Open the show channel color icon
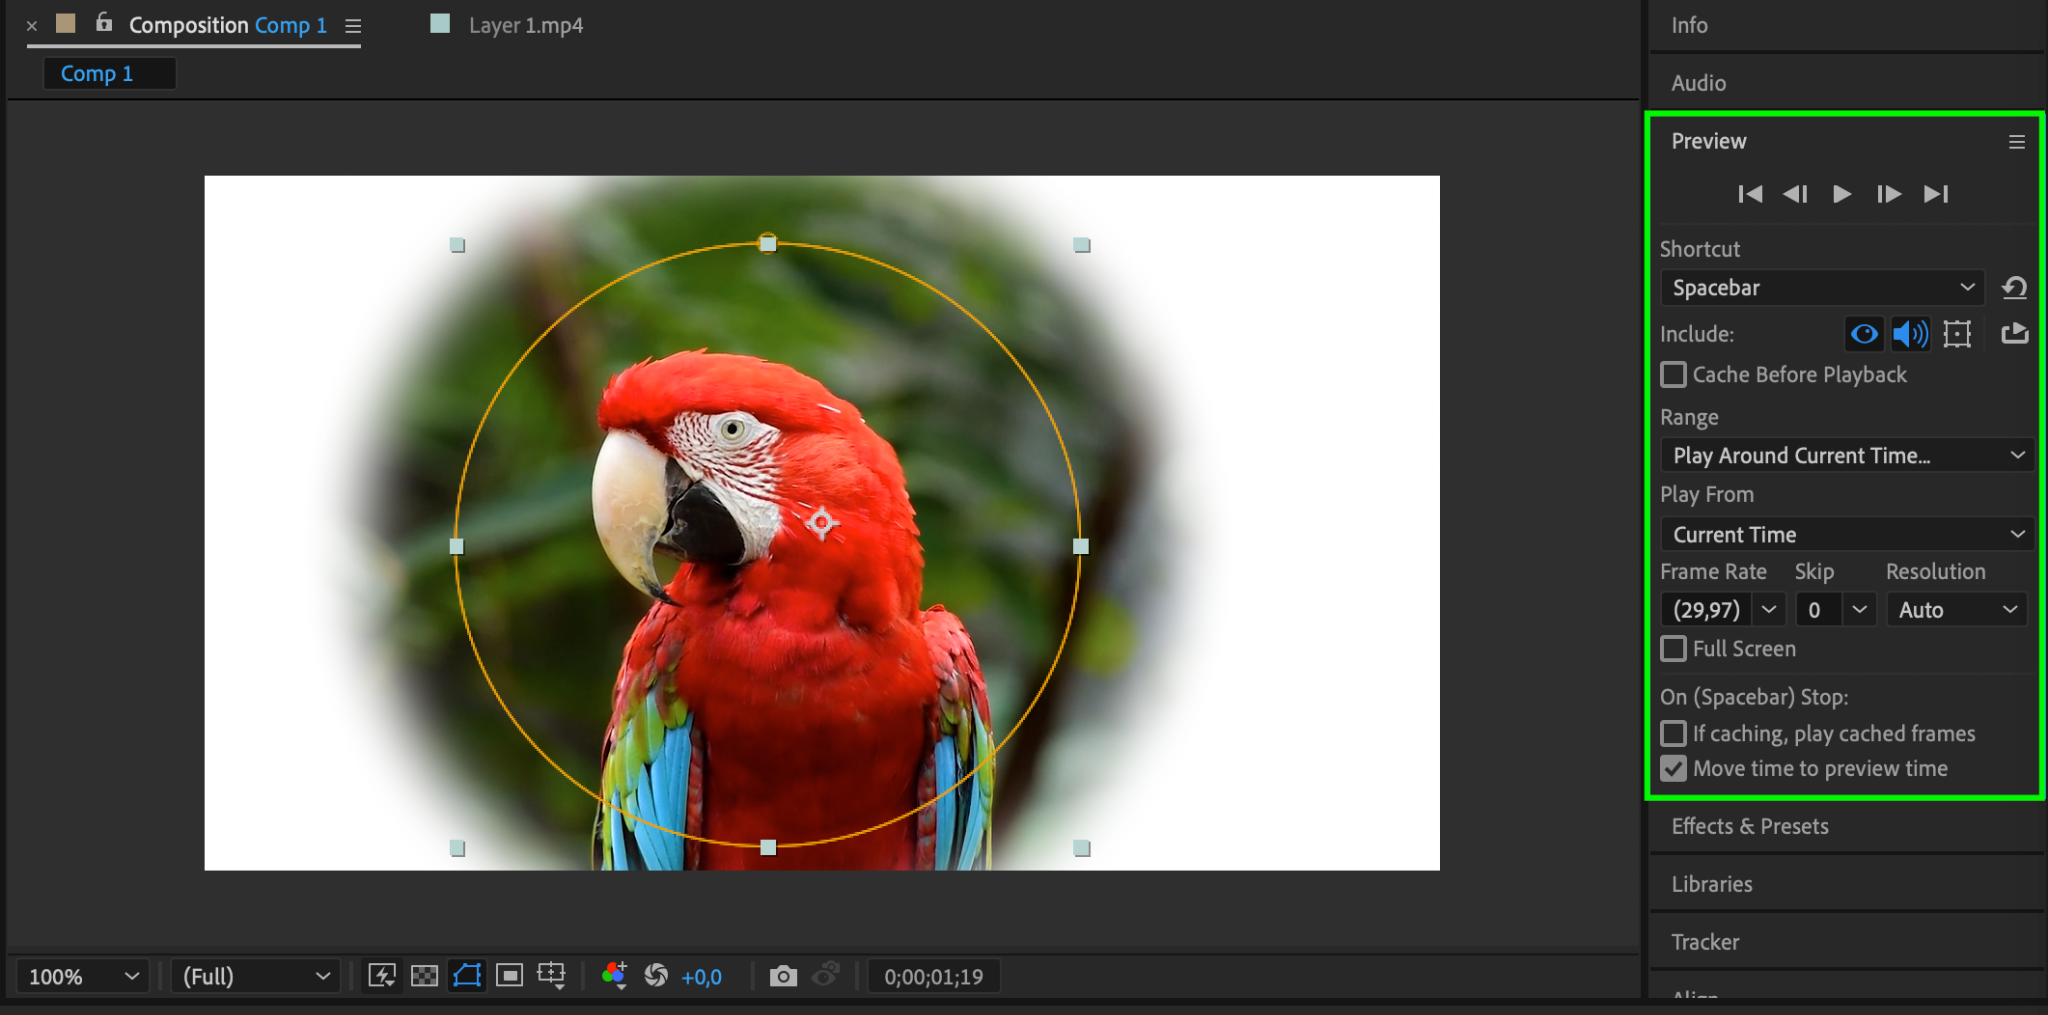This screenshot has height=1015, width=2048. tap(614, 976)
